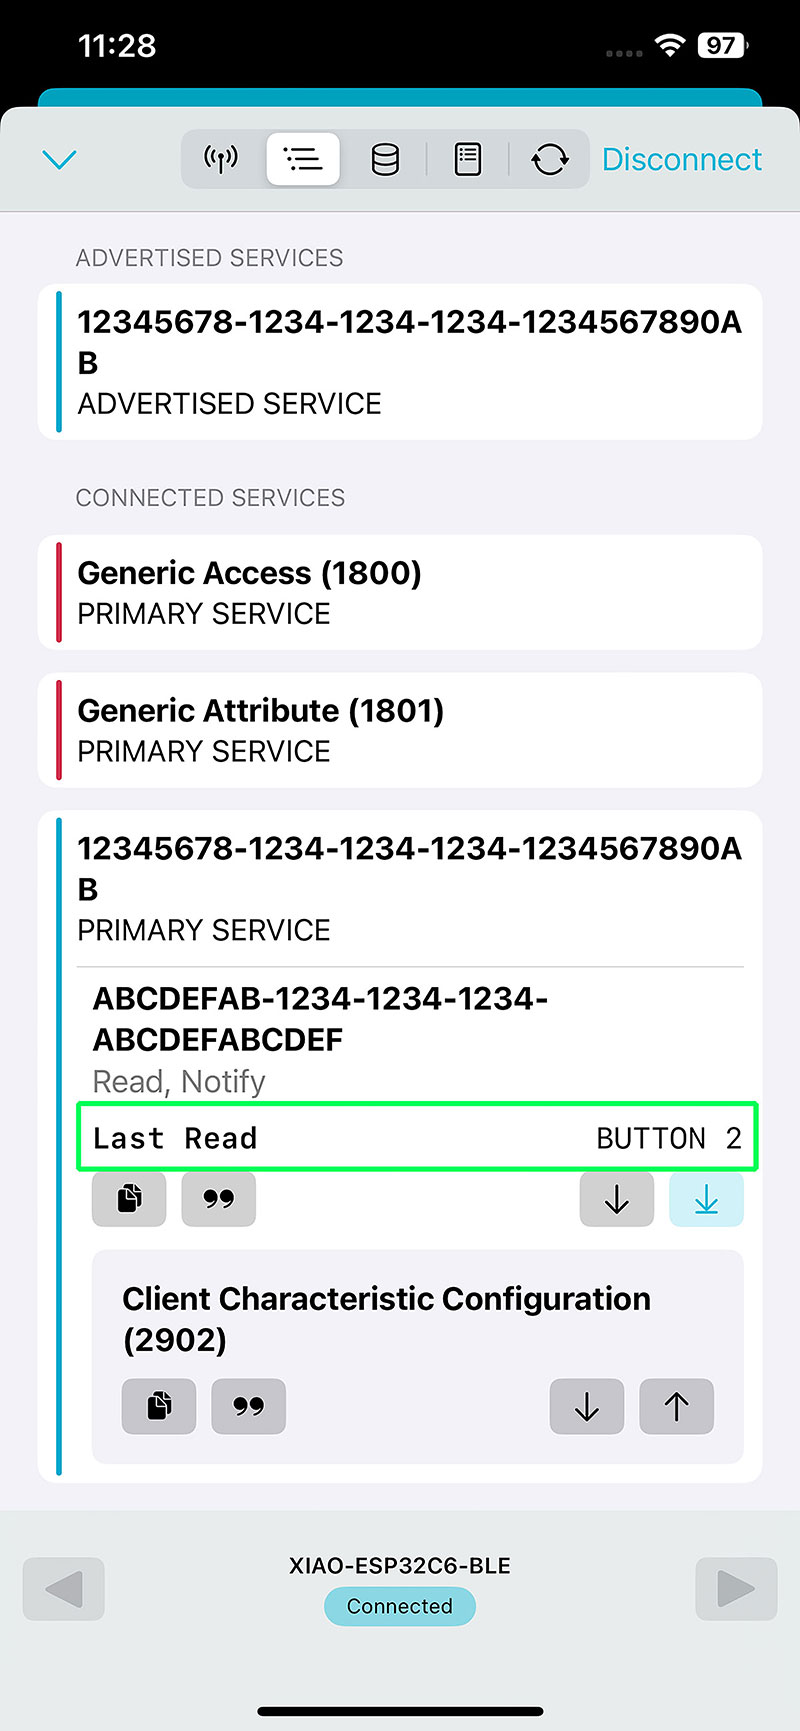This screenshot has height=1731, width=800.
Task: Expand the Generic Access (1800) service
Action: (400, 592)
